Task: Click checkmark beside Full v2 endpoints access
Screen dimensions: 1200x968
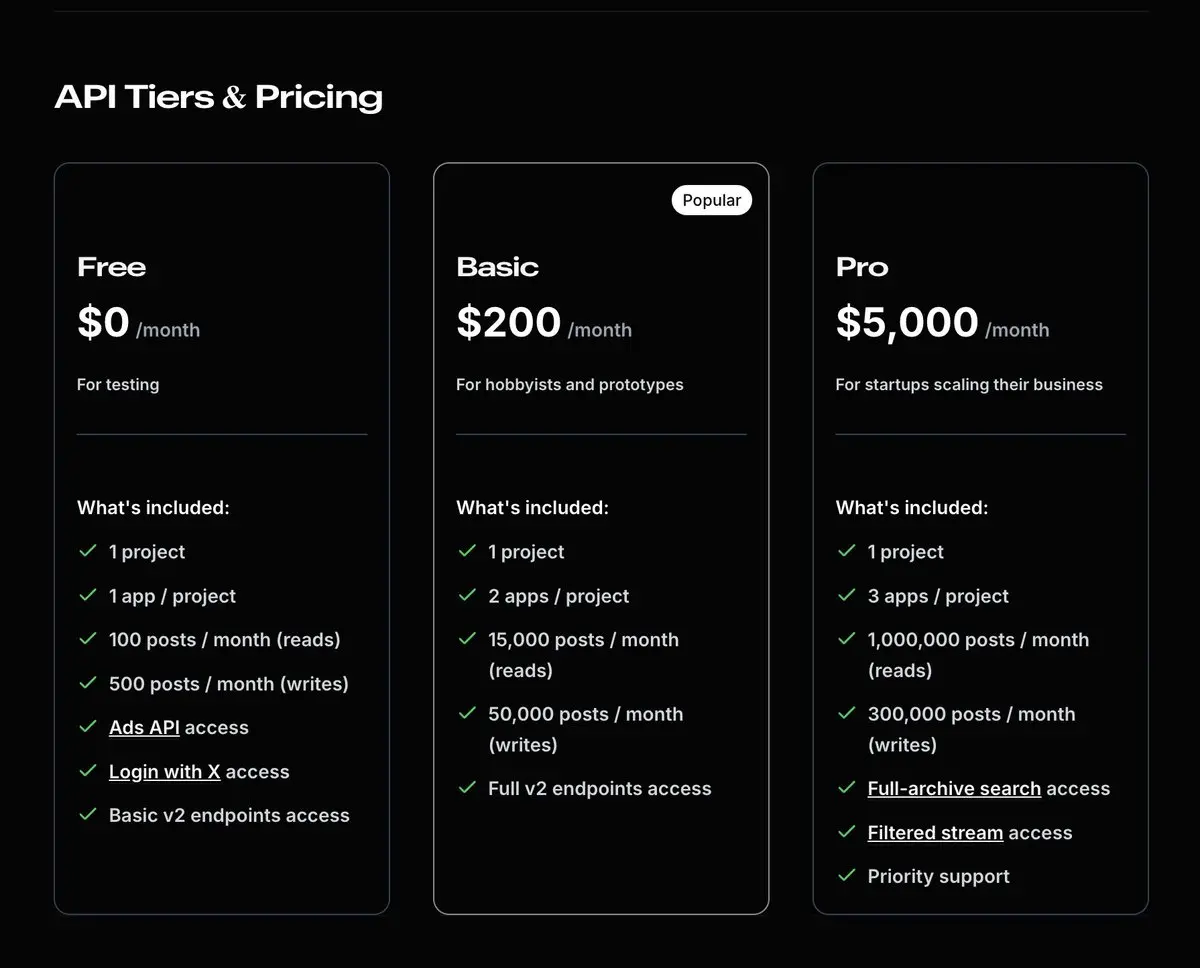Action: (x=467, y=787)
